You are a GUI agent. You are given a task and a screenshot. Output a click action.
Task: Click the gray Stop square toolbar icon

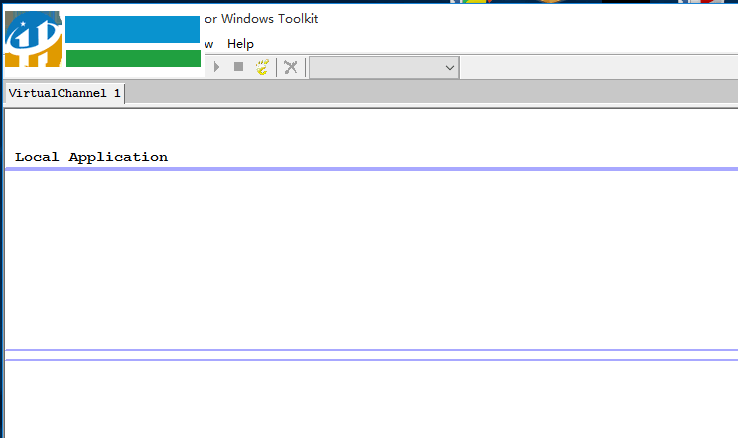click(x=239, y=67)
